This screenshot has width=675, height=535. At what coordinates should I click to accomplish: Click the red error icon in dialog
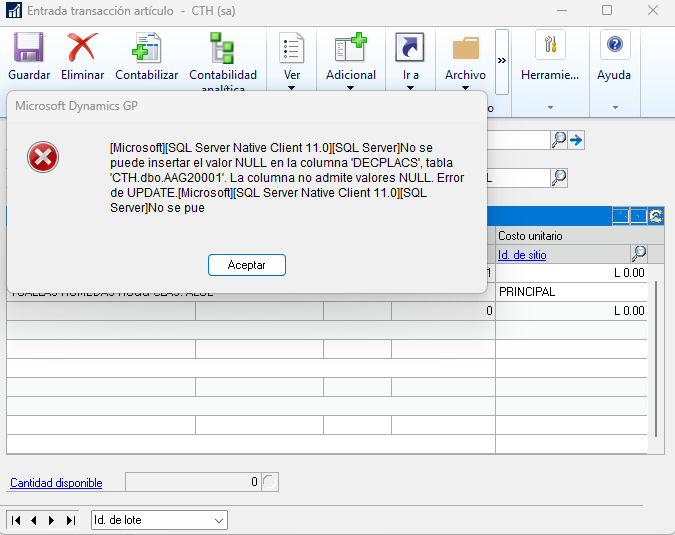(x=43, y=157)
